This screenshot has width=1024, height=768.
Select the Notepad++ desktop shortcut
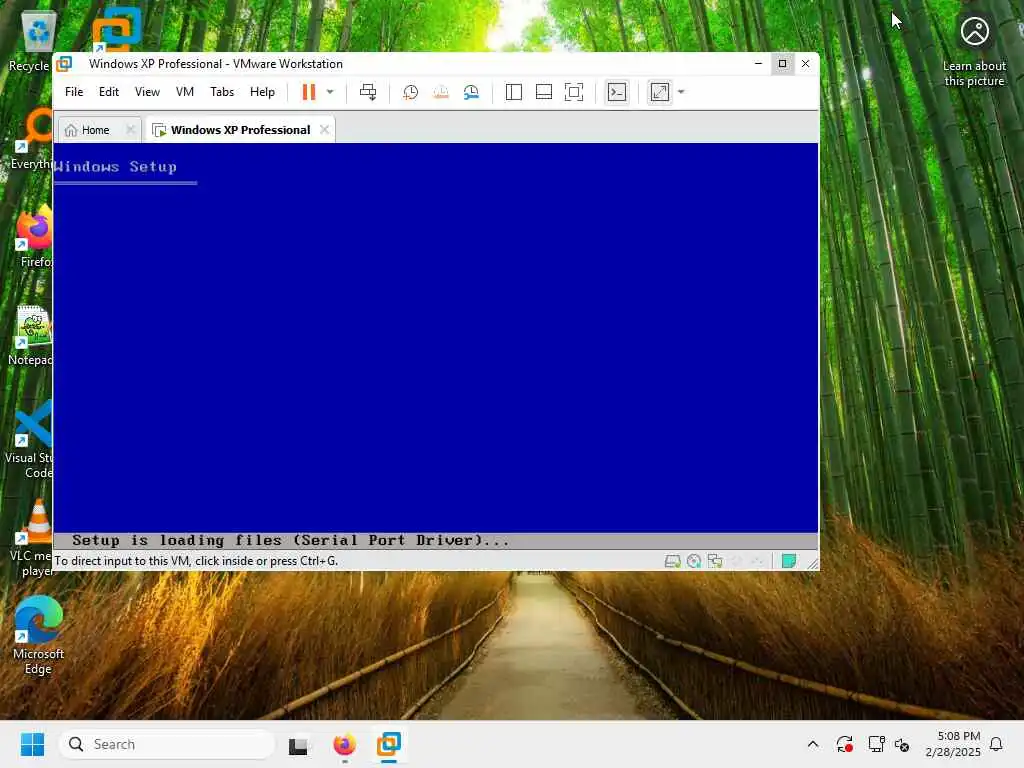31,335
